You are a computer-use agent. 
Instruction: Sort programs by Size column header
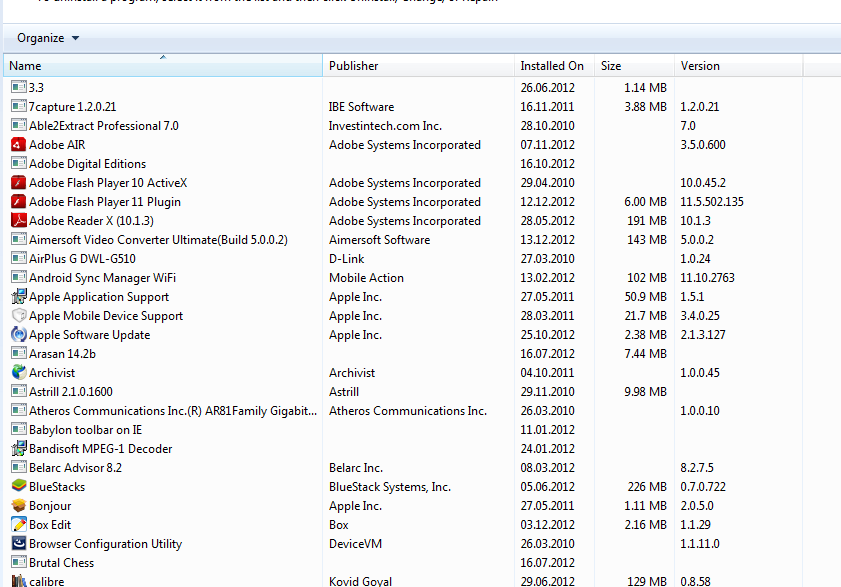pos(634,65)
